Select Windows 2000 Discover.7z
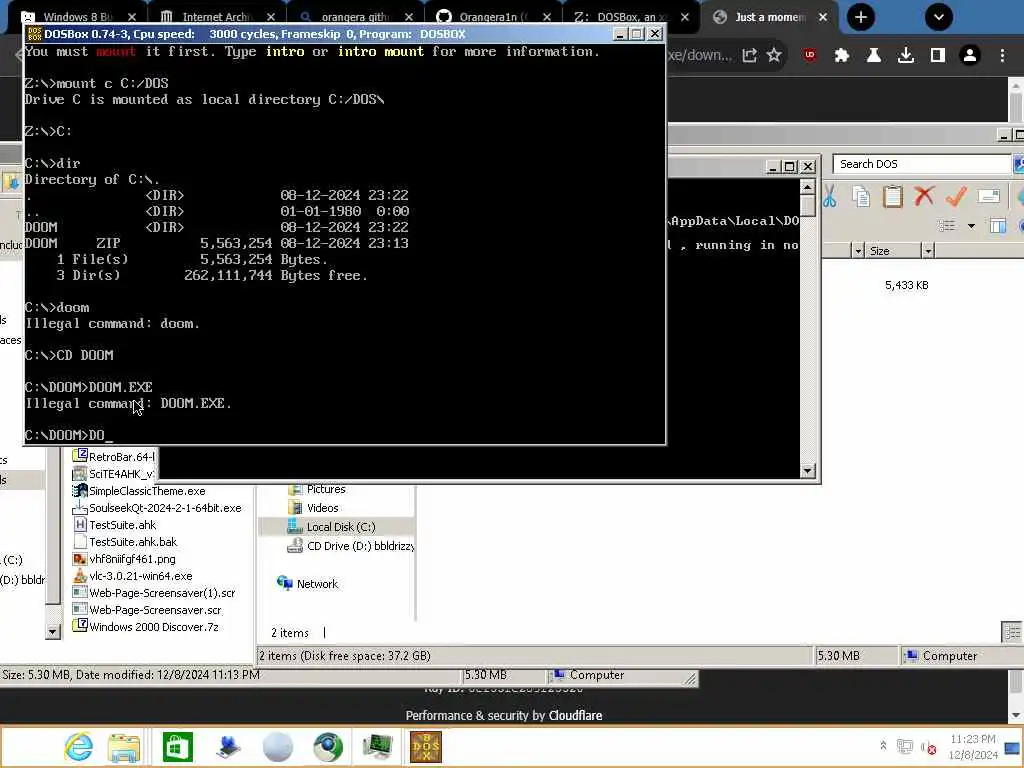 pos(146,626)
